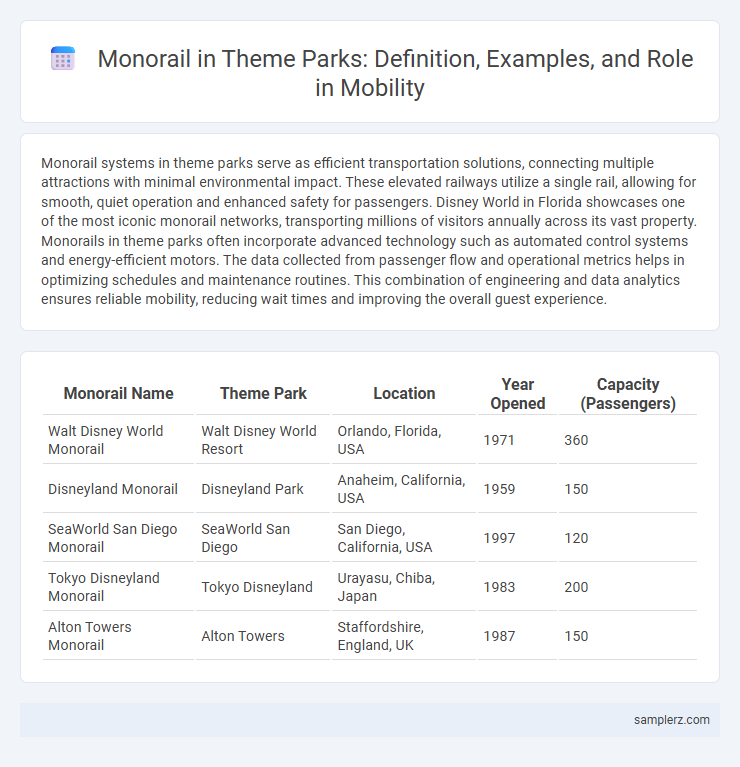Viewport: 740px width, 767px height.
Task: Click the capacity value 360
Action: 628,440
